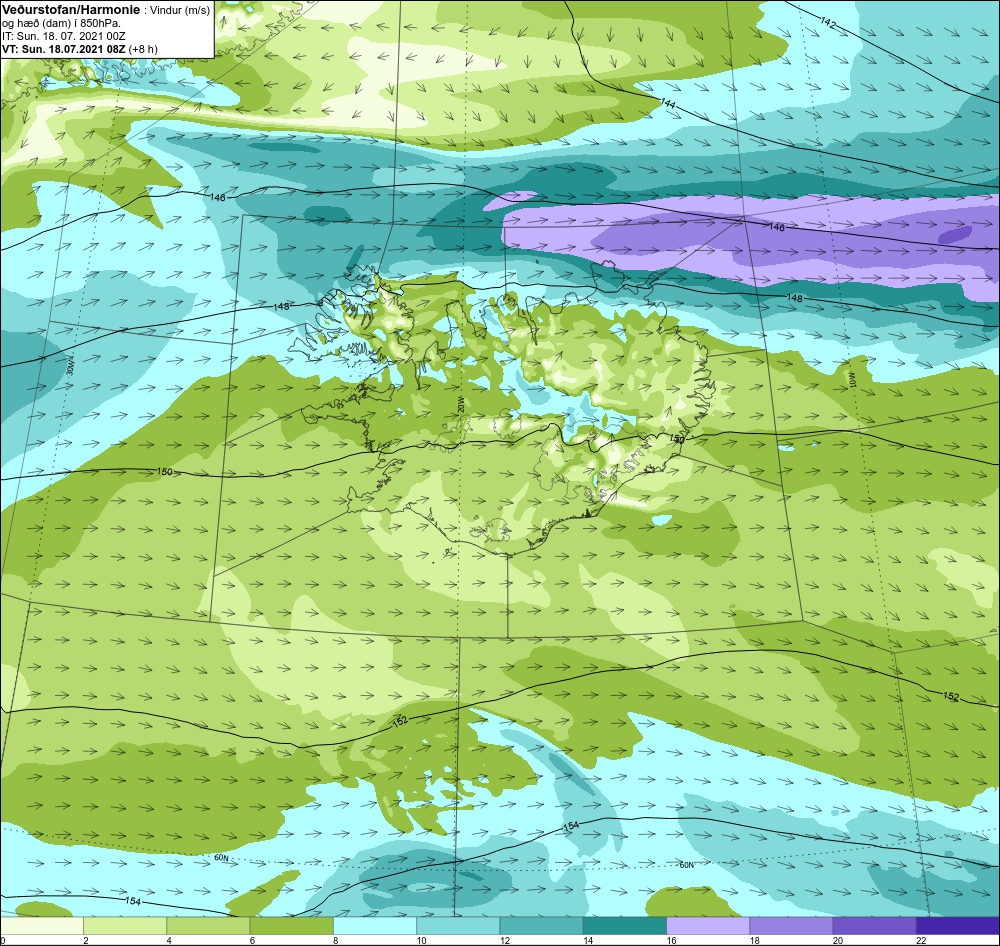Click the legend value "8"
Viewport: 1000px width, 946px height.
[335, 940]
